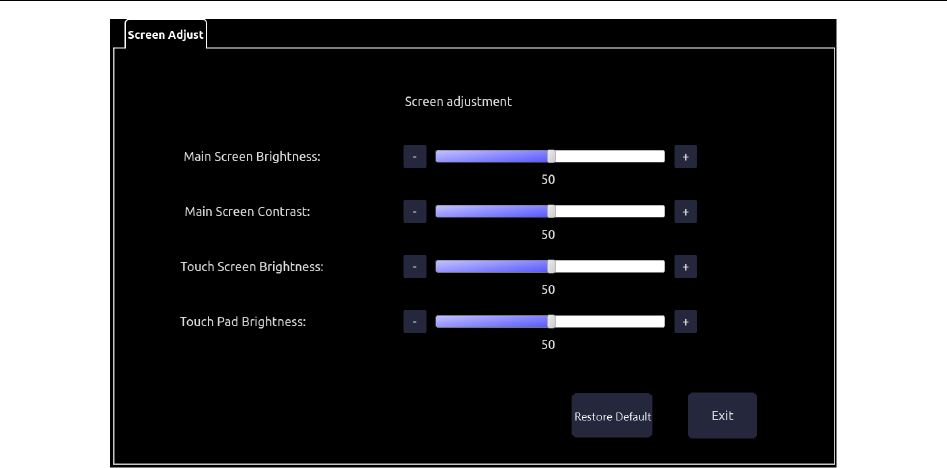Raise Touch Screen Brightness using plus button
Image resolution: width=947 pixels, height=468 pixels.
tap(685, 267)
